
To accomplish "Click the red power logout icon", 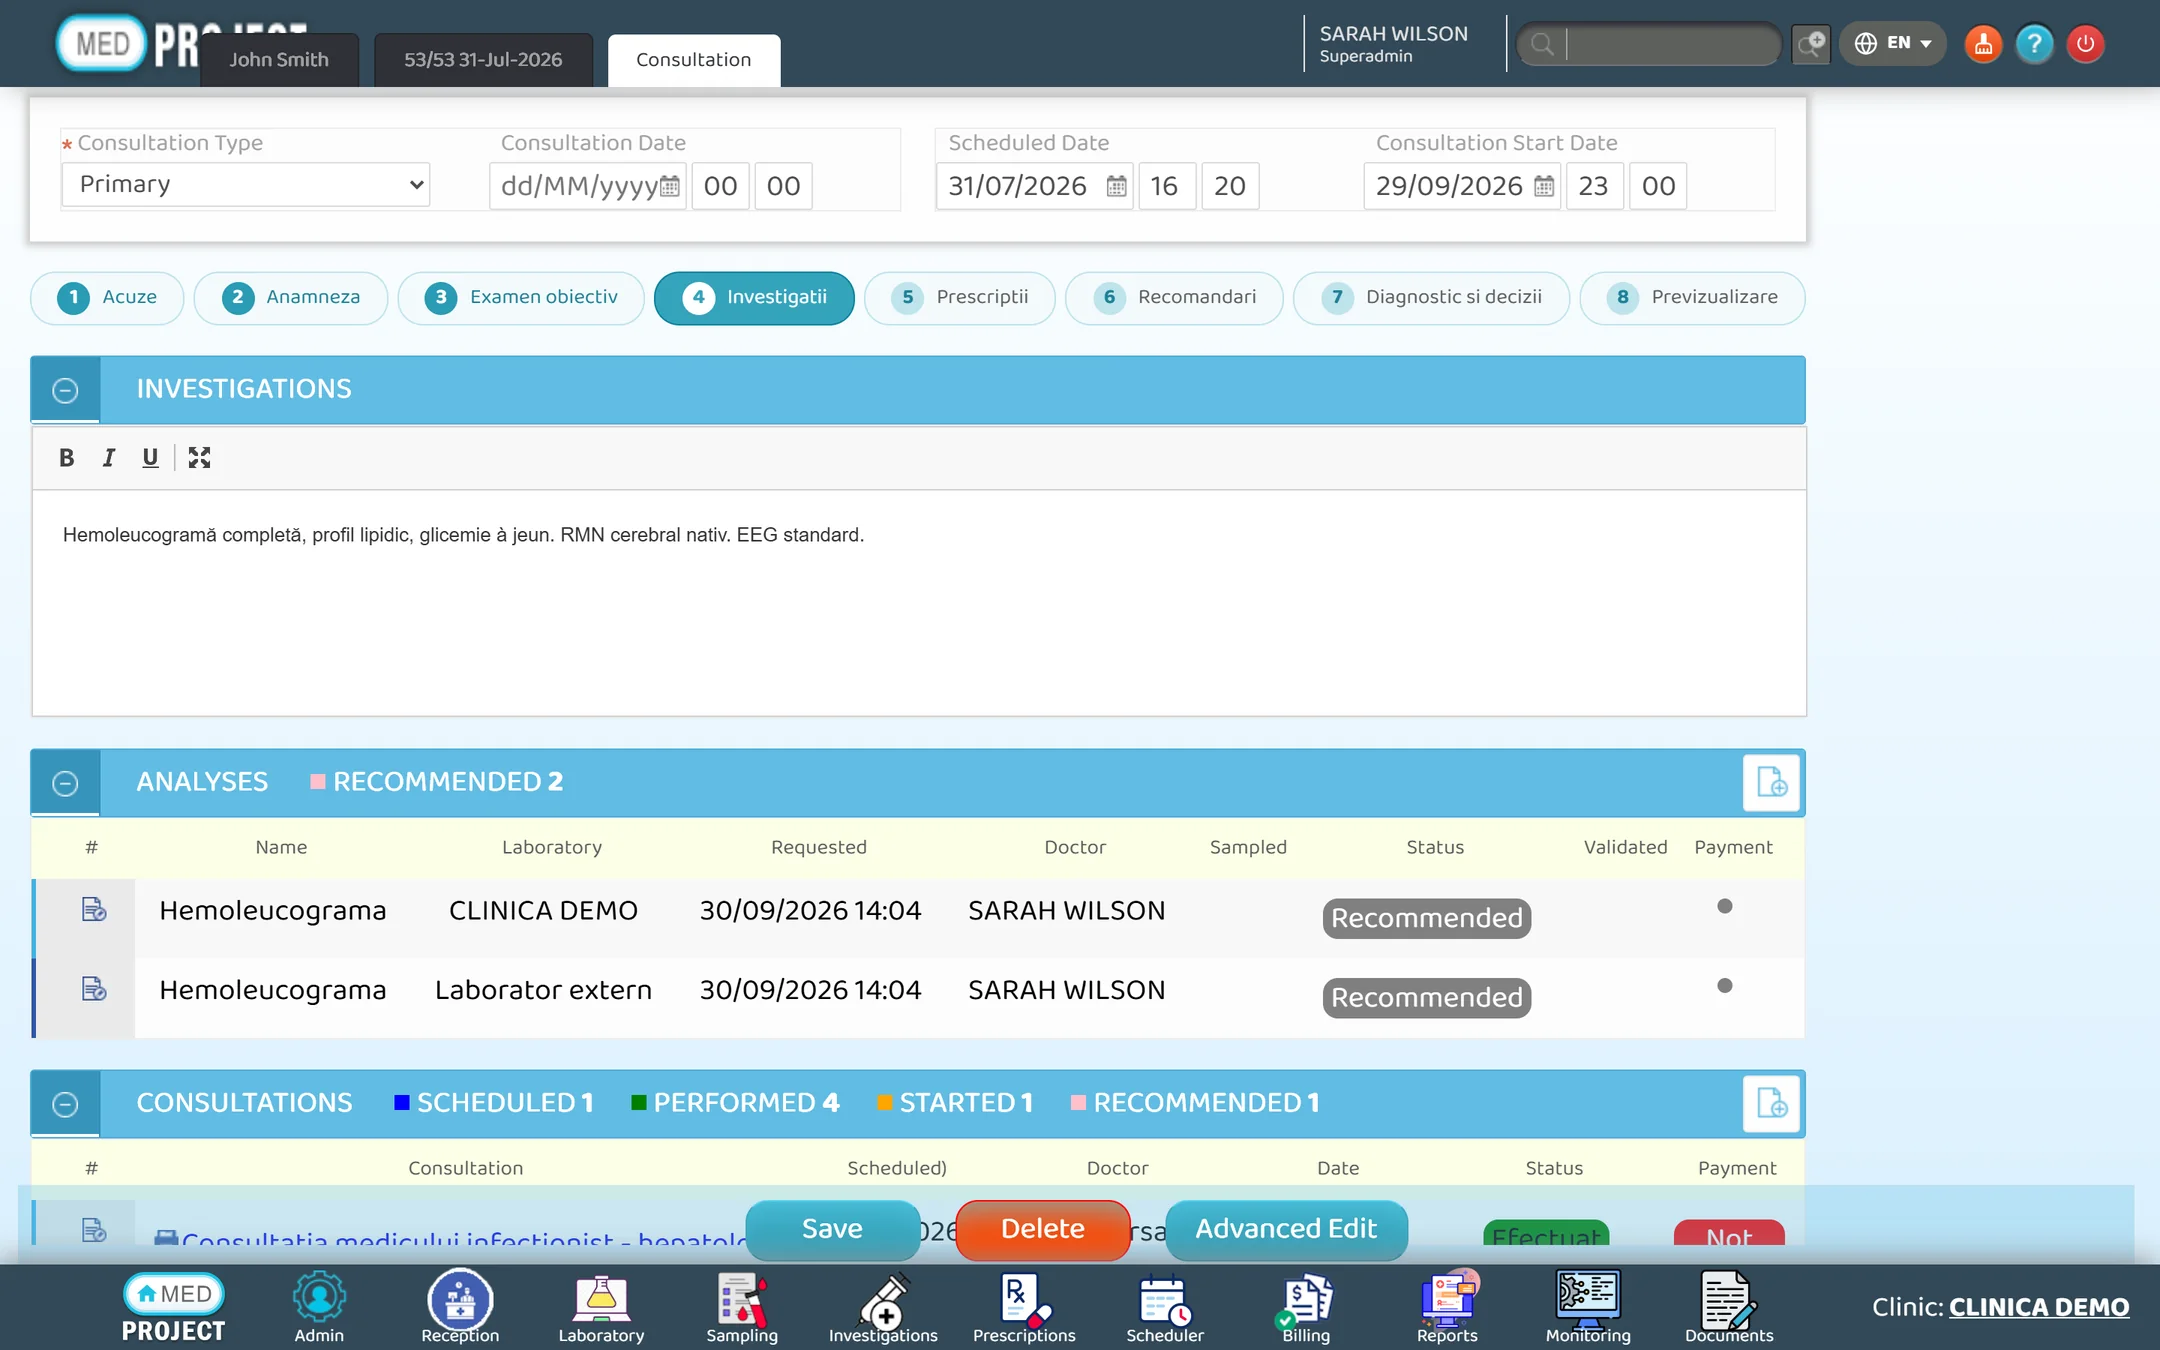I will point(2085,44).
